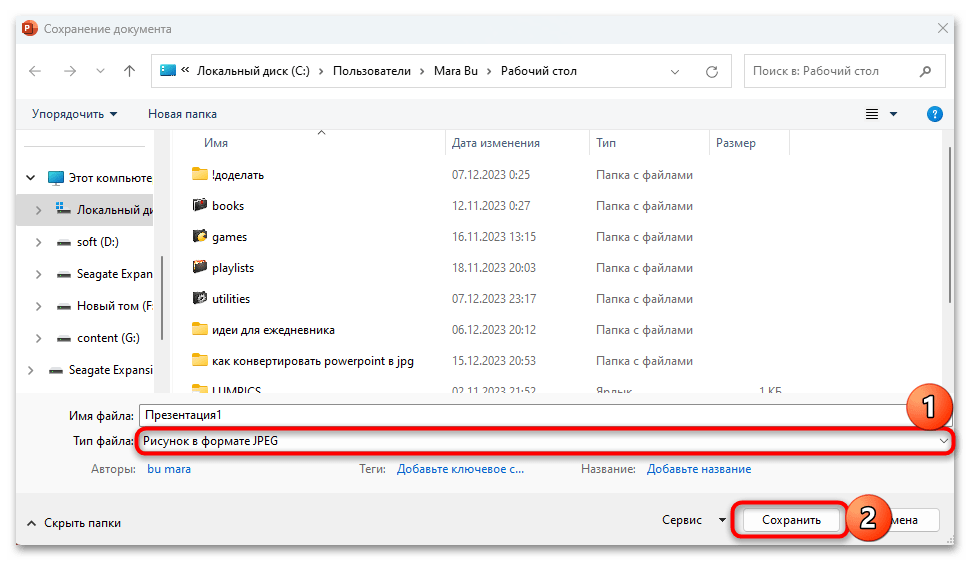This screenshot has width=970, height=561.
Task: Open the Упорядочить menu
Action: click(x=74, y=114)
